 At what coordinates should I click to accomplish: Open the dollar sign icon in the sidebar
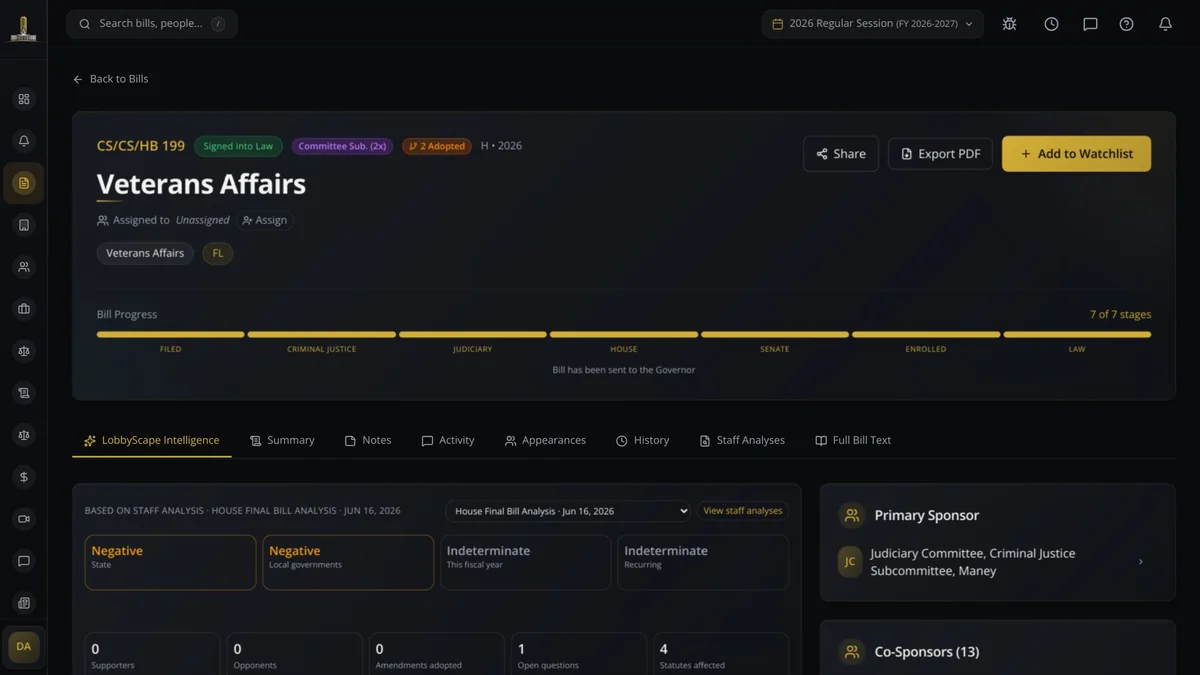pyautogui.click(x=24, y=477)
